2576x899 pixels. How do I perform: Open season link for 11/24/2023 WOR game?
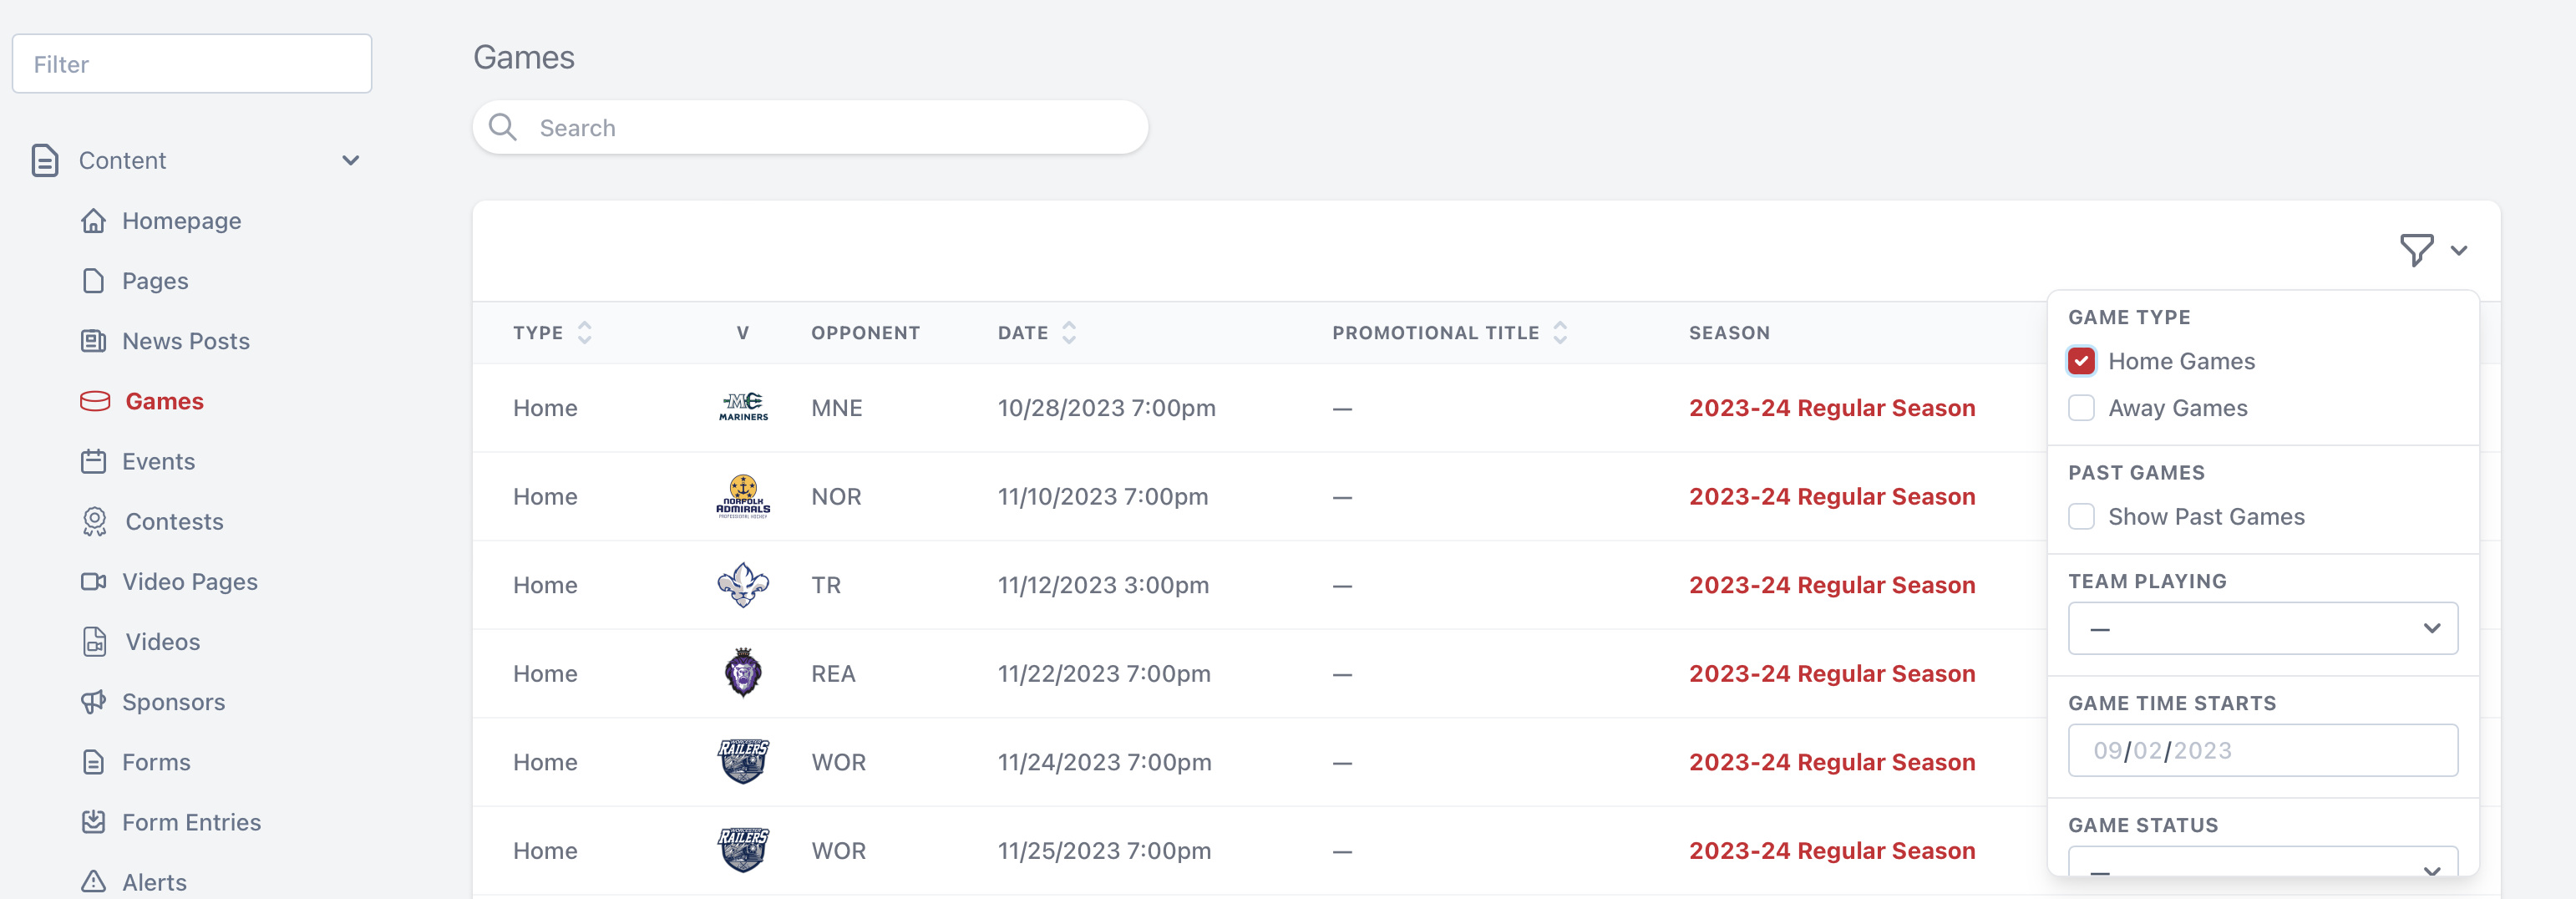[x=1832, y=762]
